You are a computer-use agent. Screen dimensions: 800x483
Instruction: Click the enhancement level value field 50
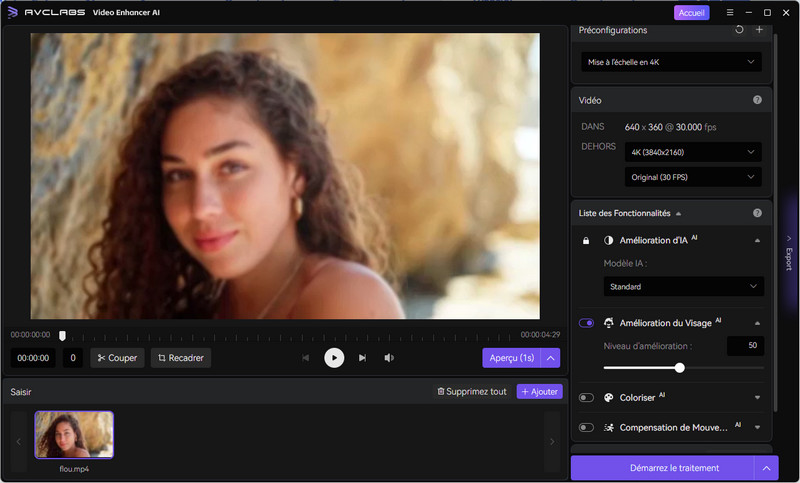tap(745, 345)
